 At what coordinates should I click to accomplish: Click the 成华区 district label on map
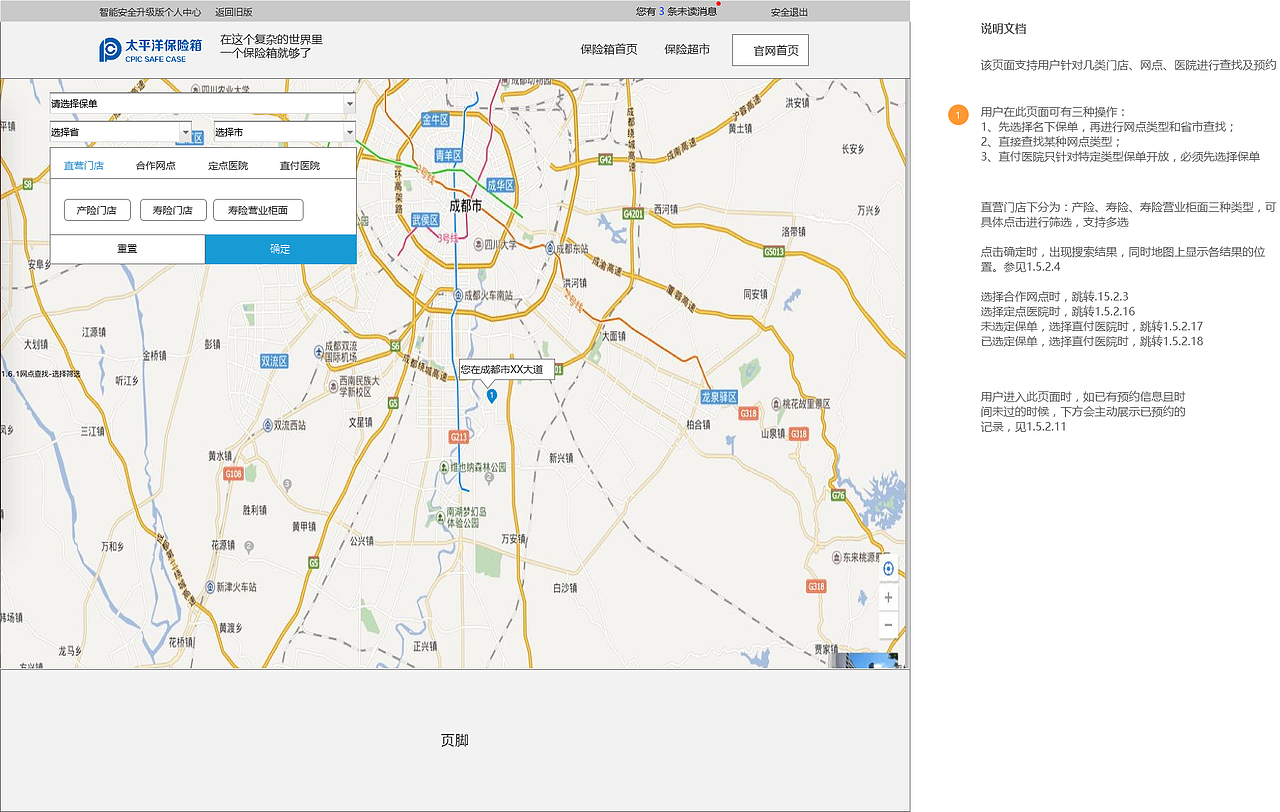tap(500, 185)
